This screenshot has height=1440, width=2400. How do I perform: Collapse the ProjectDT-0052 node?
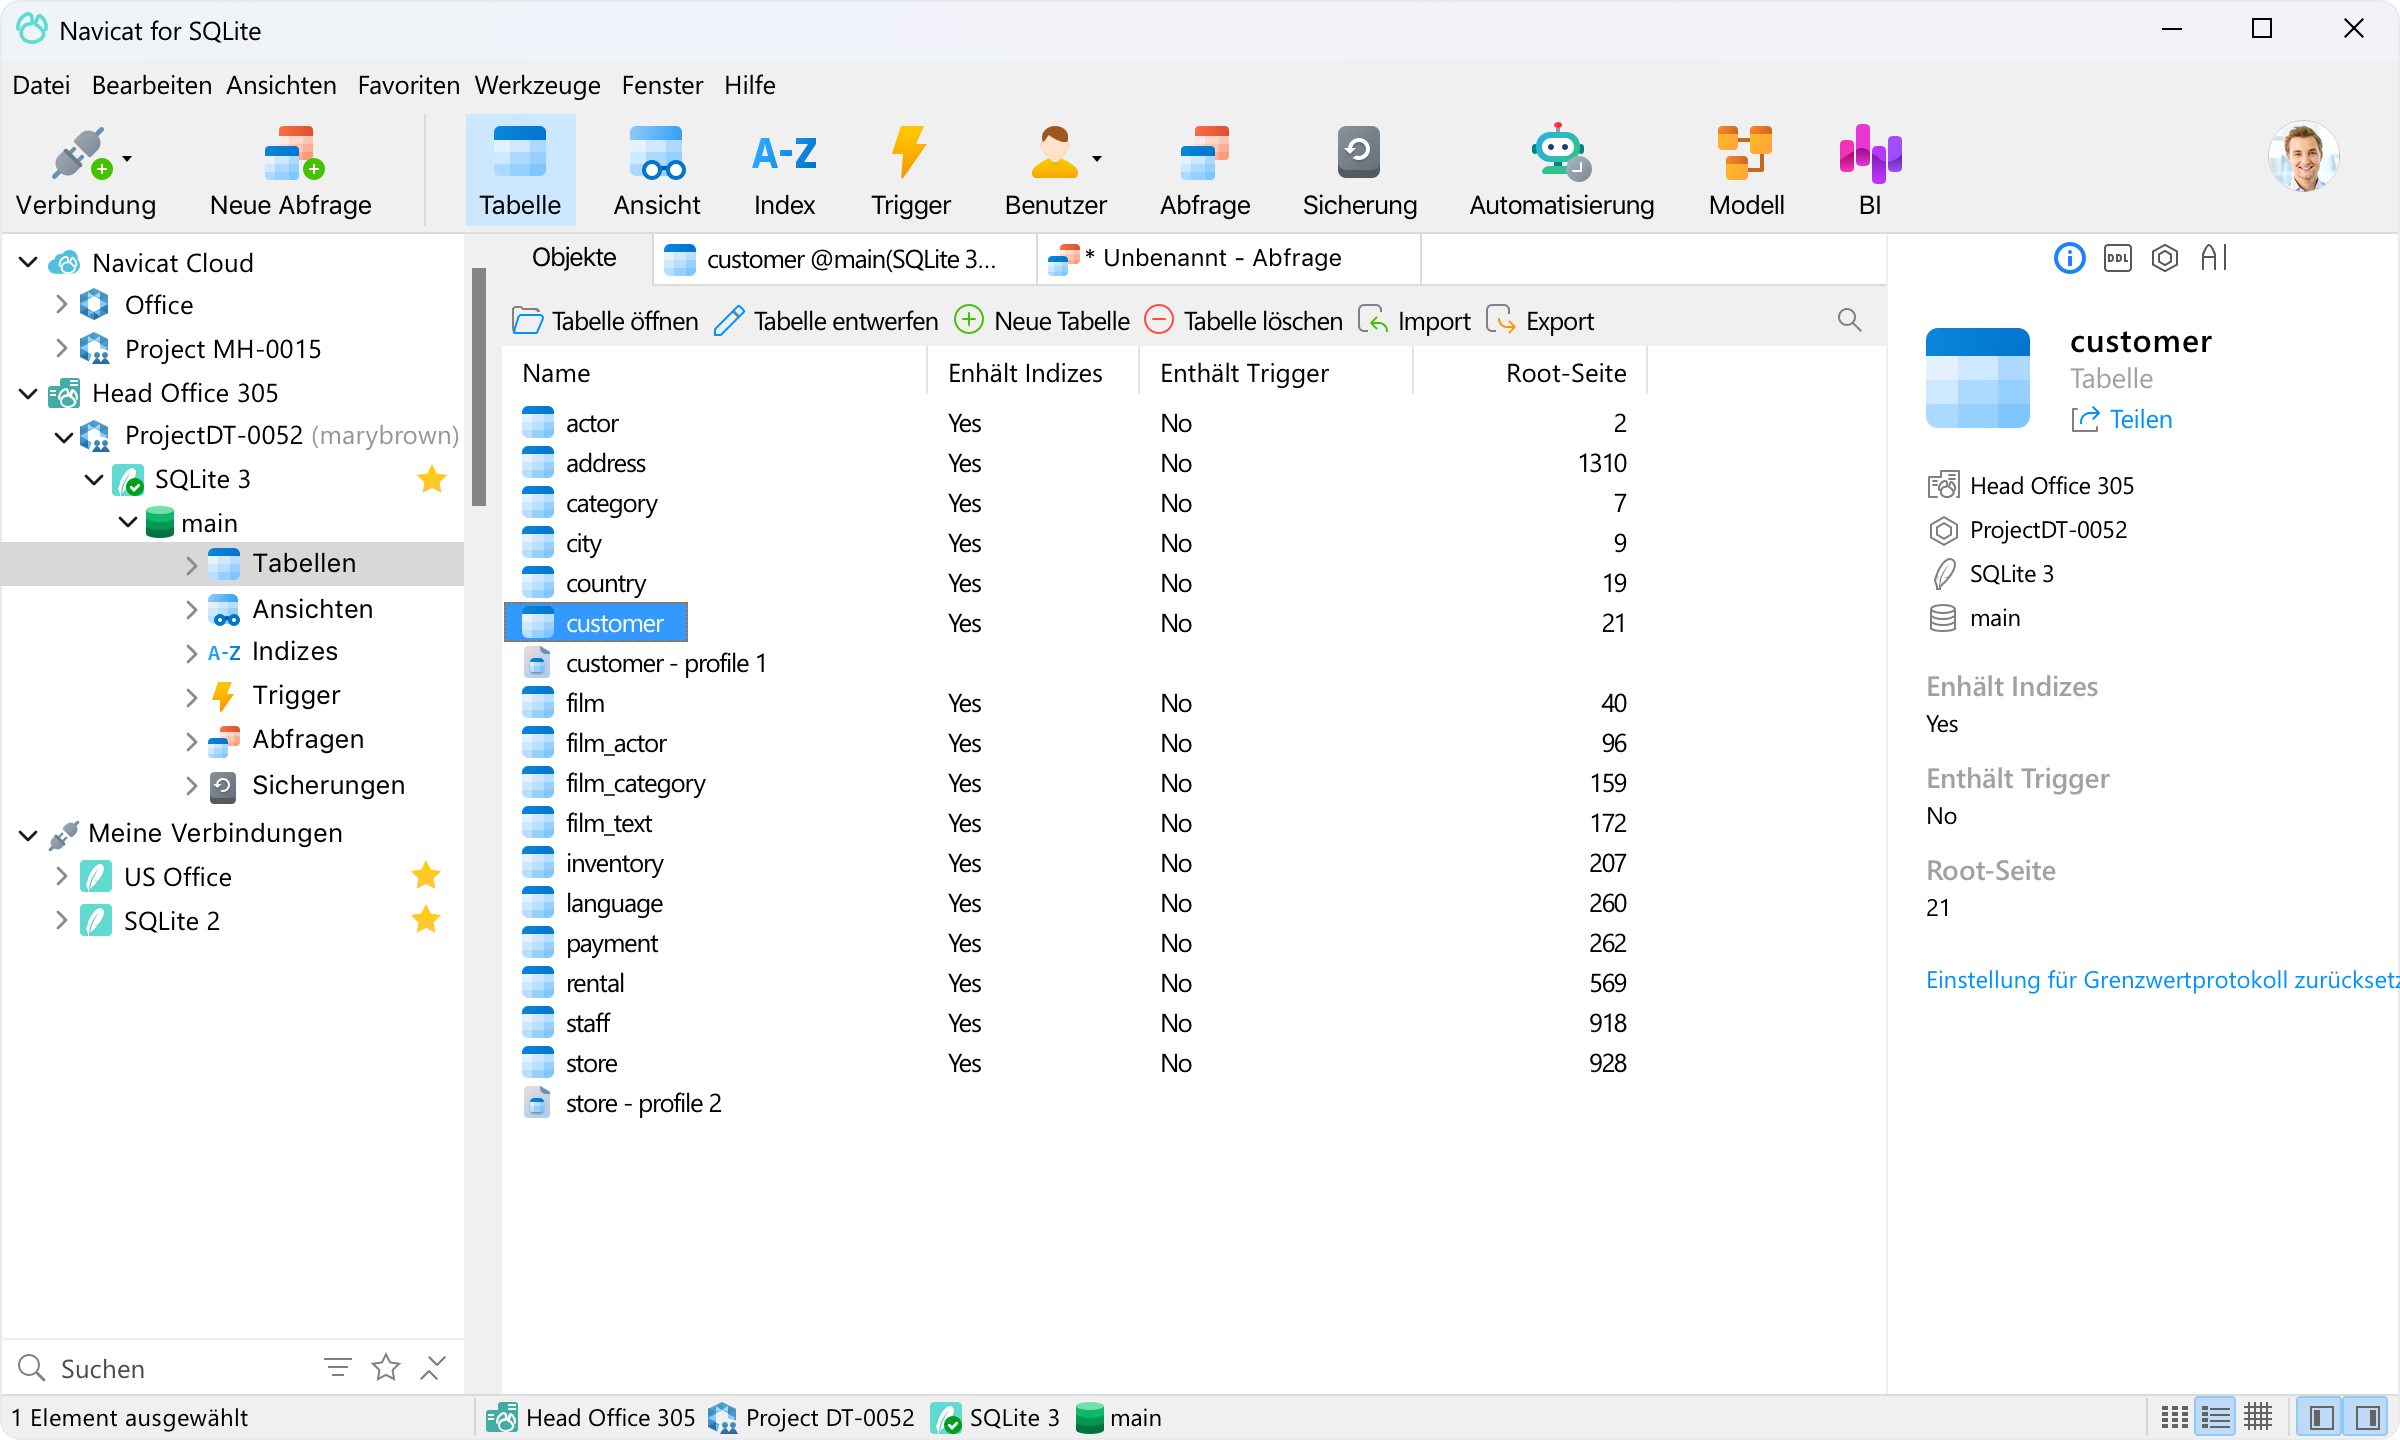click(62, 436)
